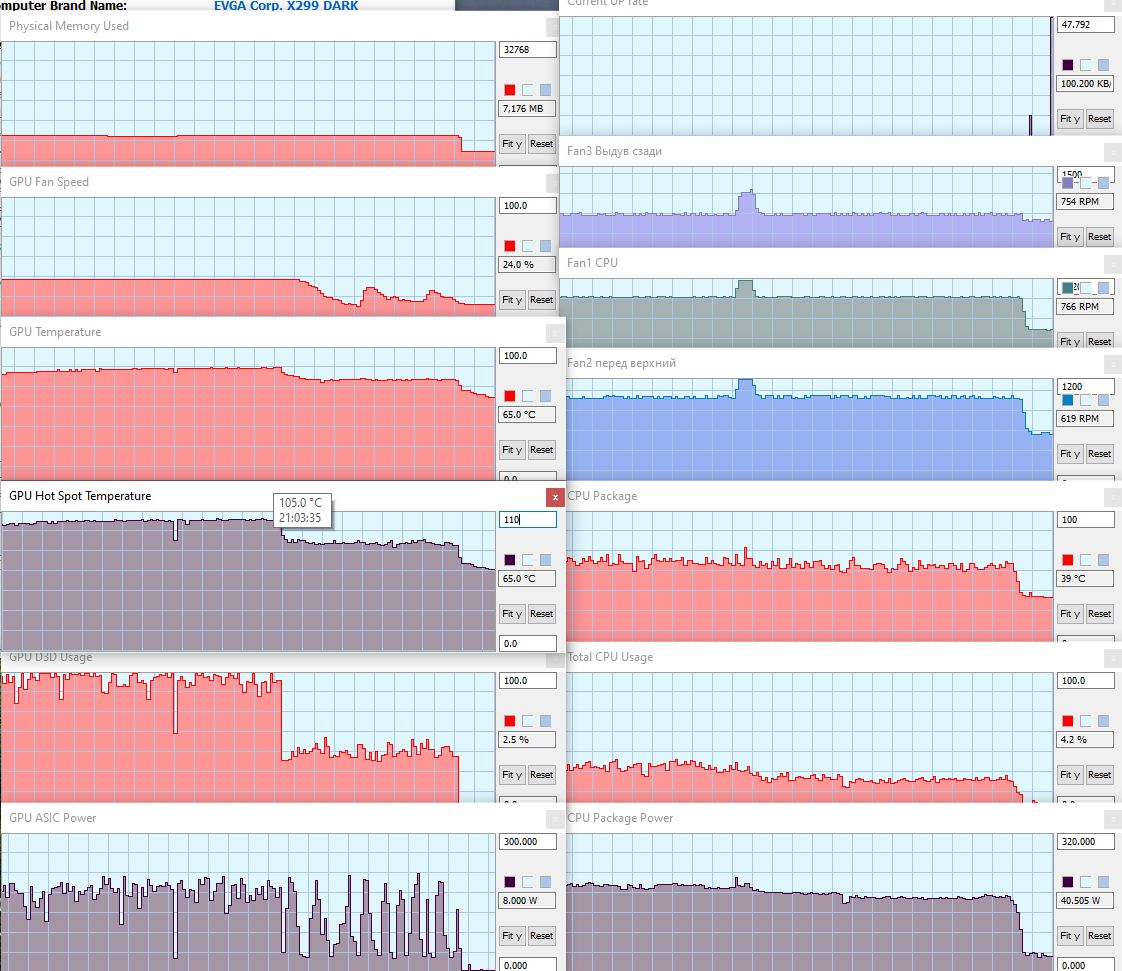This screenshot has height=971, width=1122.
Task: Click the red color swatch in Physical Memory Used
Action: [x=509, y=90]
